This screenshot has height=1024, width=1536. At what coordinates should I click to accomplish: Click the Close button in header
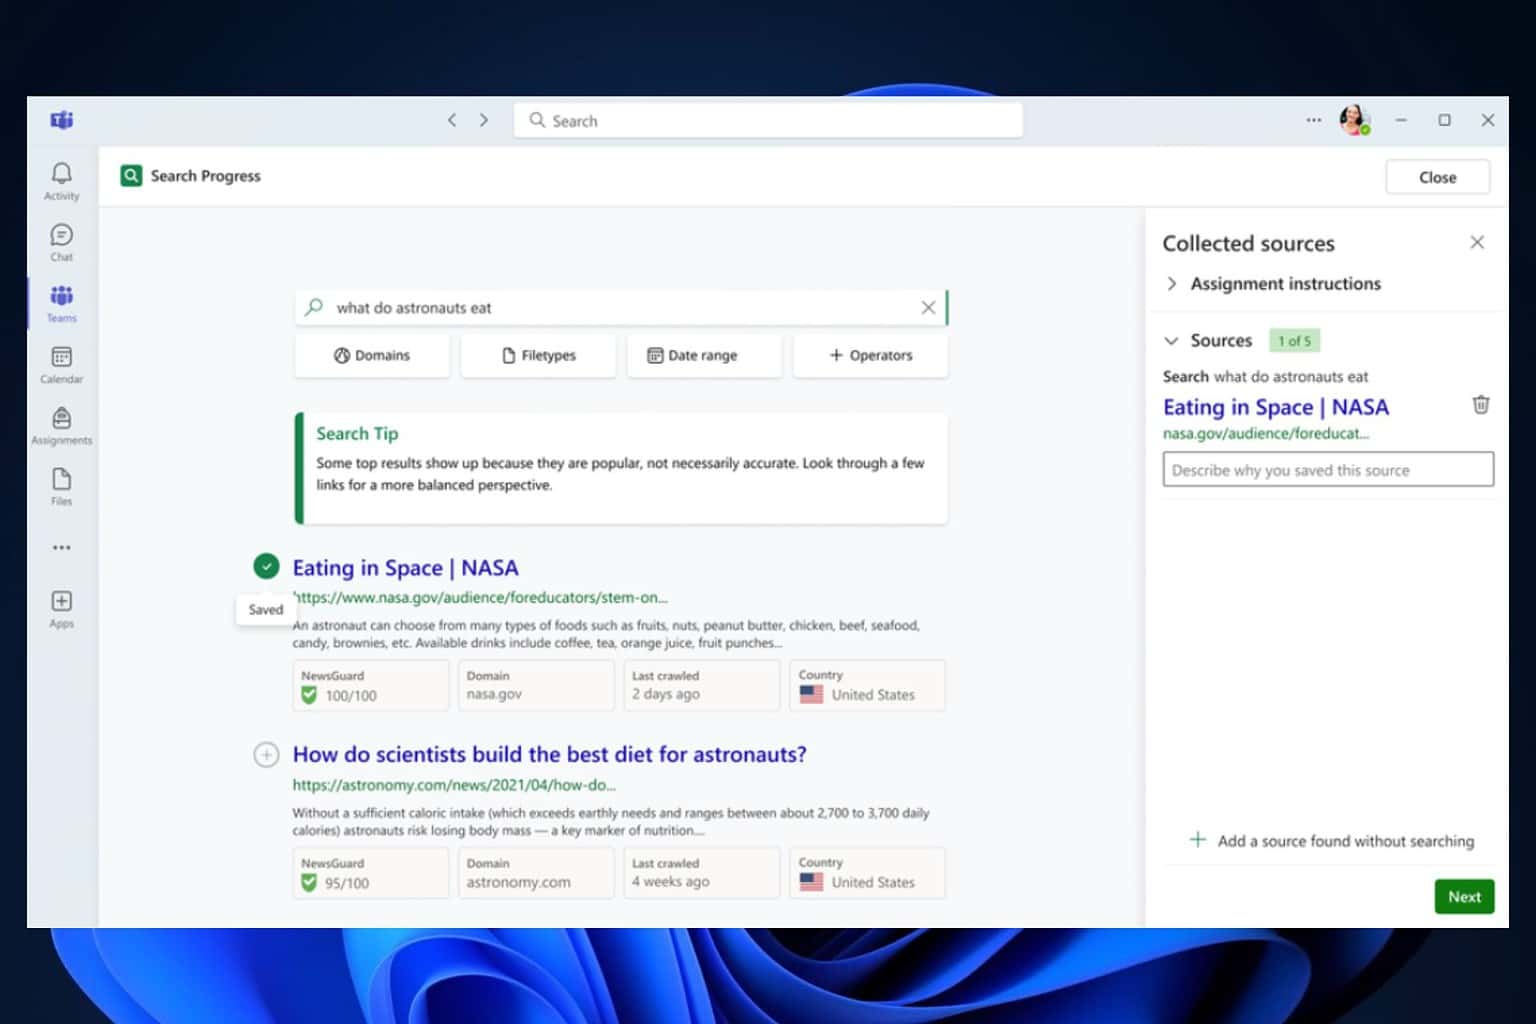point(1437,177)
